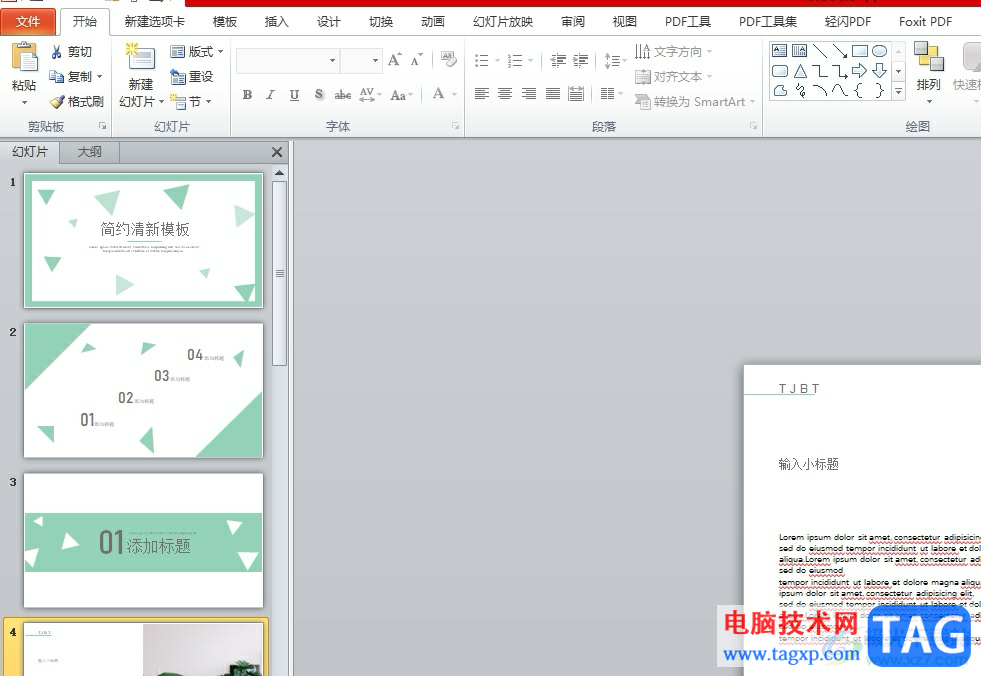Image resolution: width=981 pixels, height=676 pixels.
Task: Expand the shapes gallery More arrow
Action: [x=898, y=91]
